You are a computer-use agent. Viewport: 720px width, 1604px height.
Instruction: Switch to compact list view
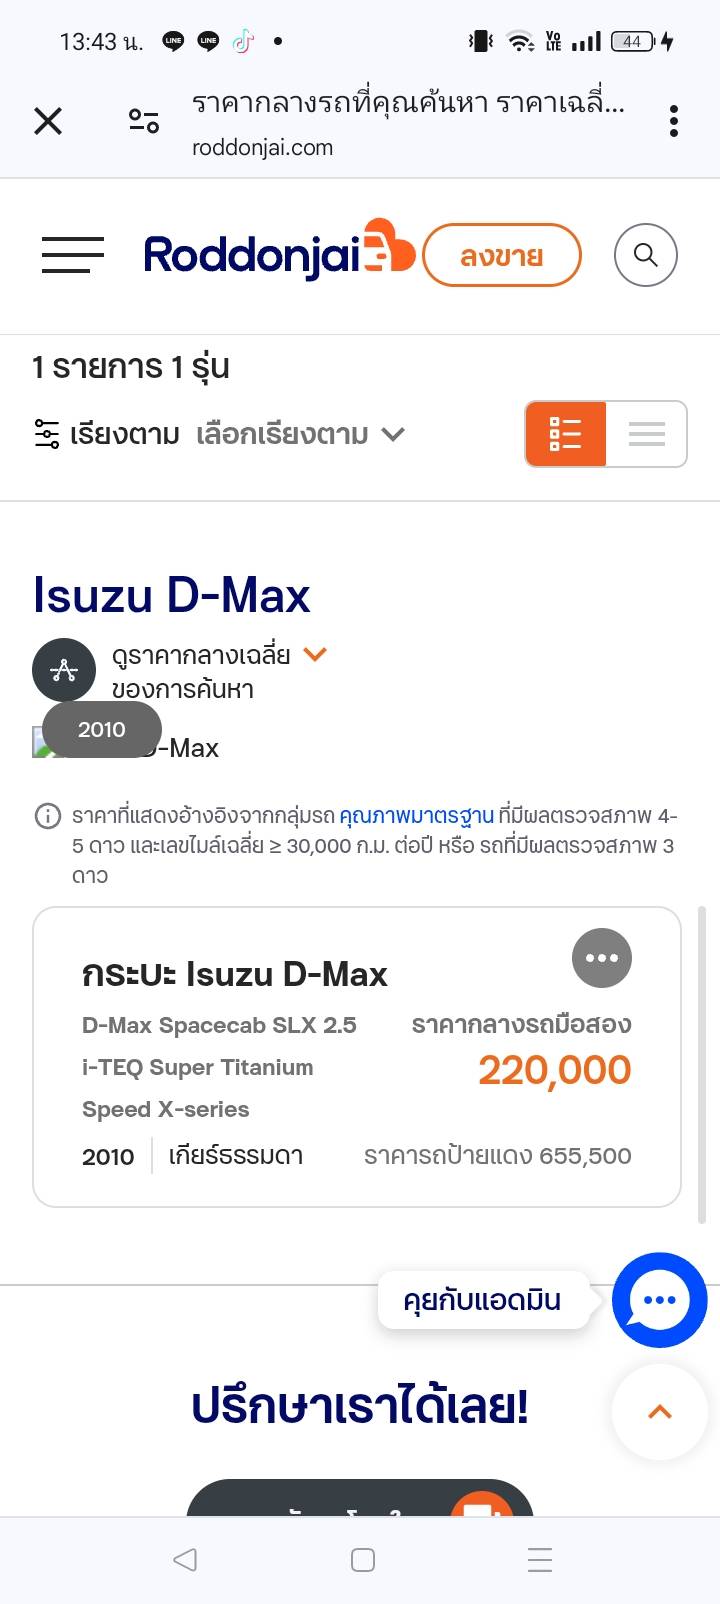tap(646, 434)
